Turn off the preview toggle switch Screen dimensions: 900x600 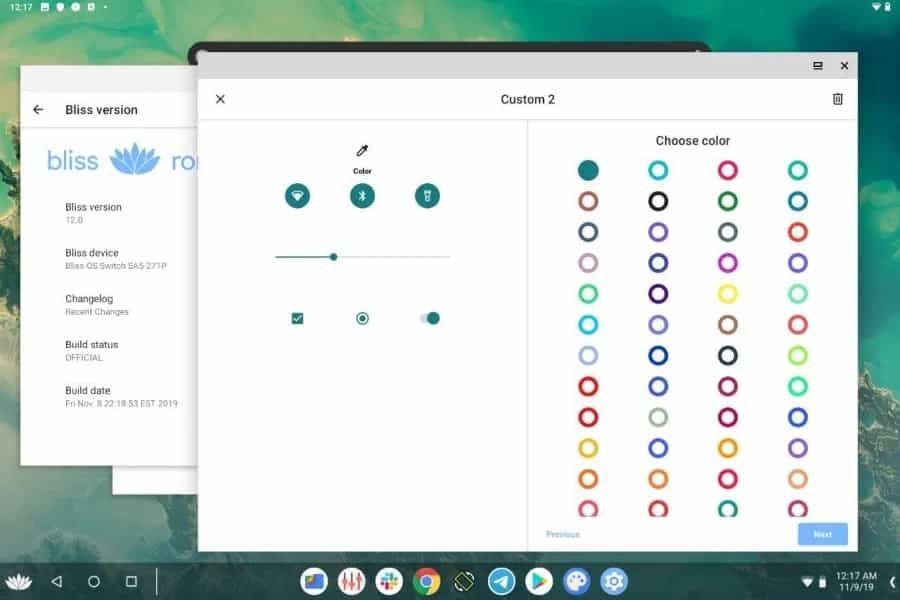point(430,318)
